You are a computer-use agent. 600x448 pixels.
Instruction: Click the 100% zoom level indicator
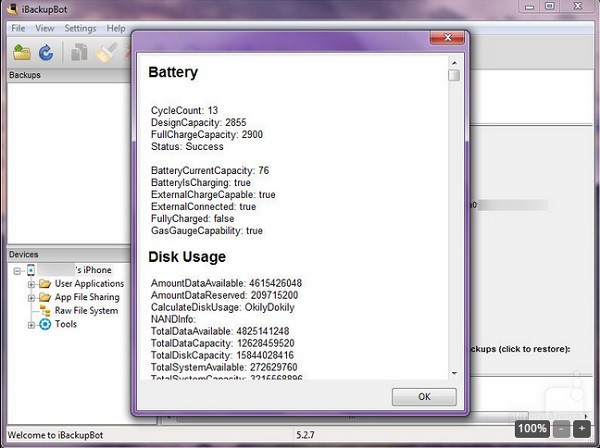tap(532, 429)
